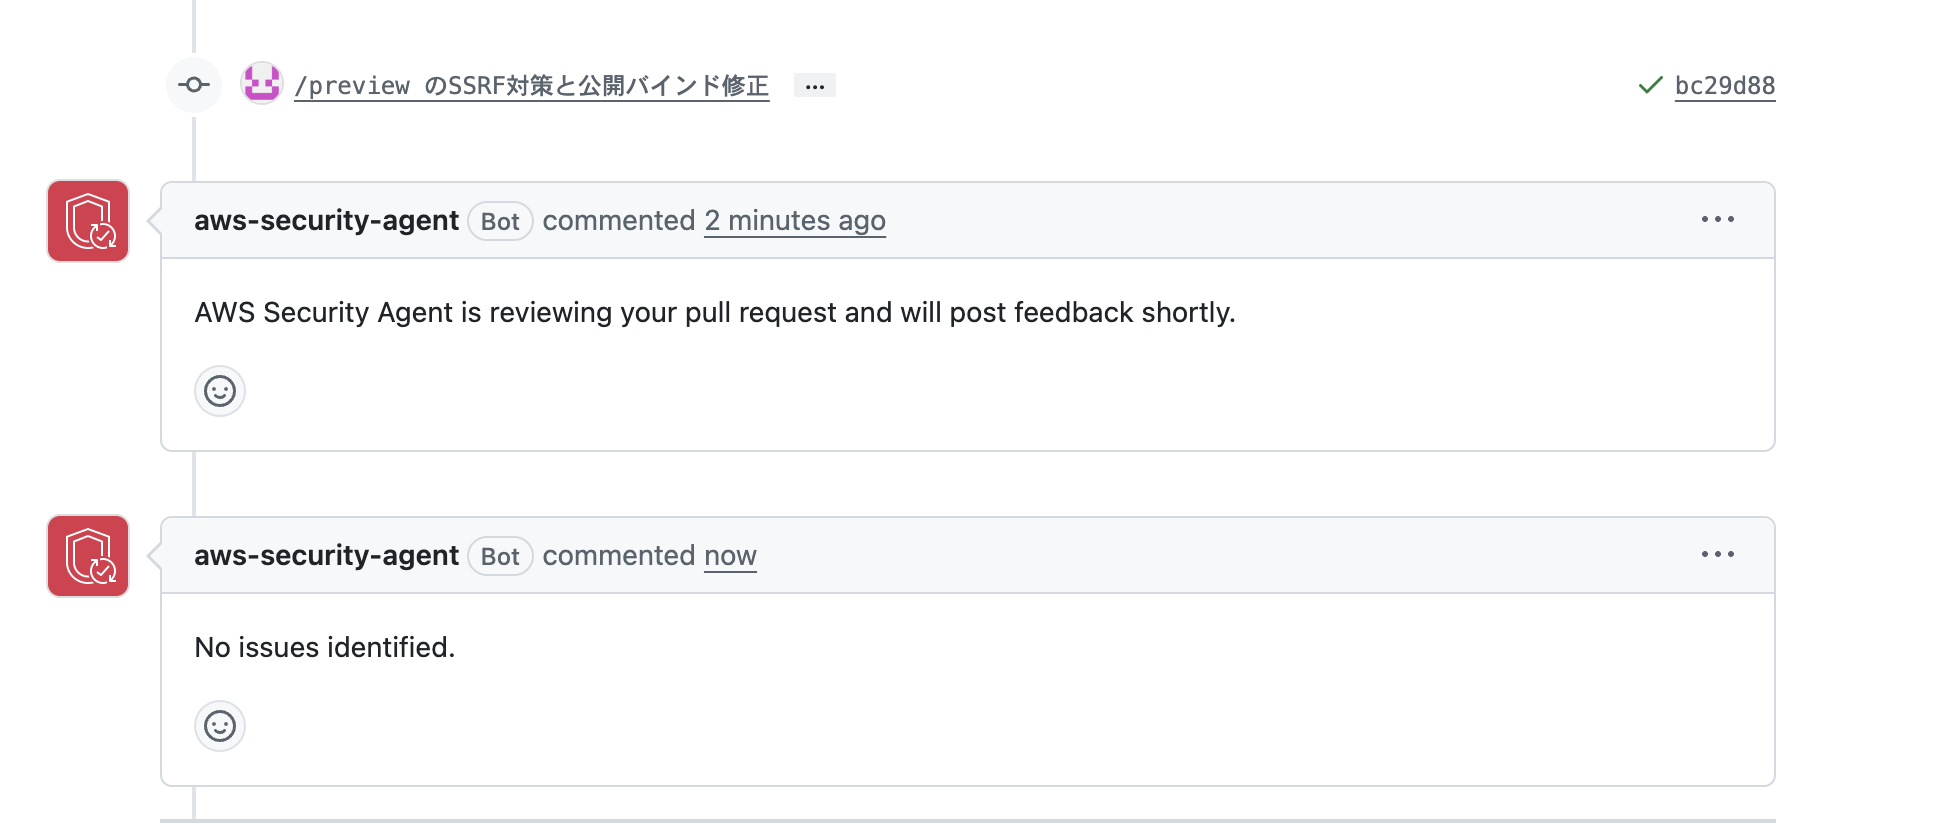
Task: Click the now timestamp on the second comment
Action: coord(730,556)
